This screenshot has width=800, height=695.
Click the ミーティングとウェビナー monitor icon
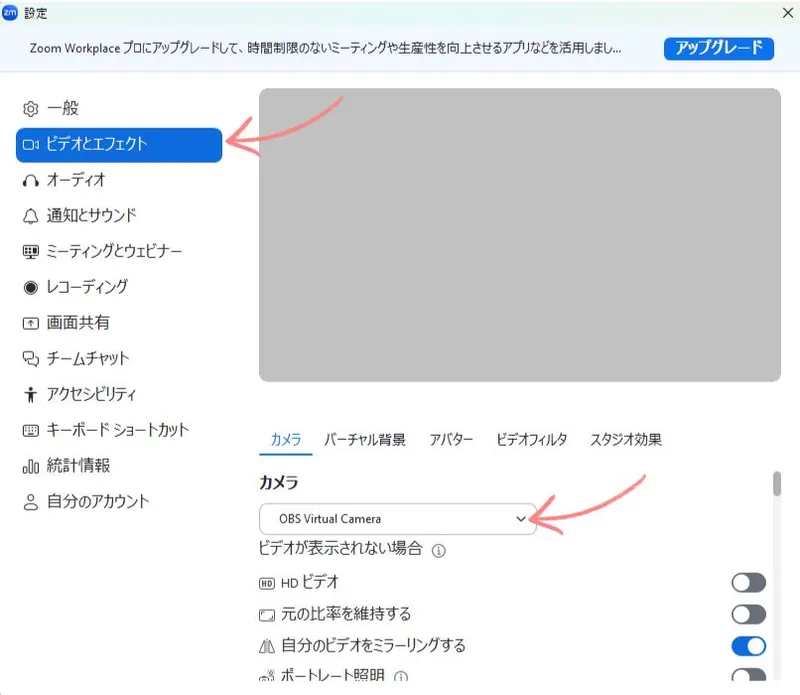[x=30, y=251]
